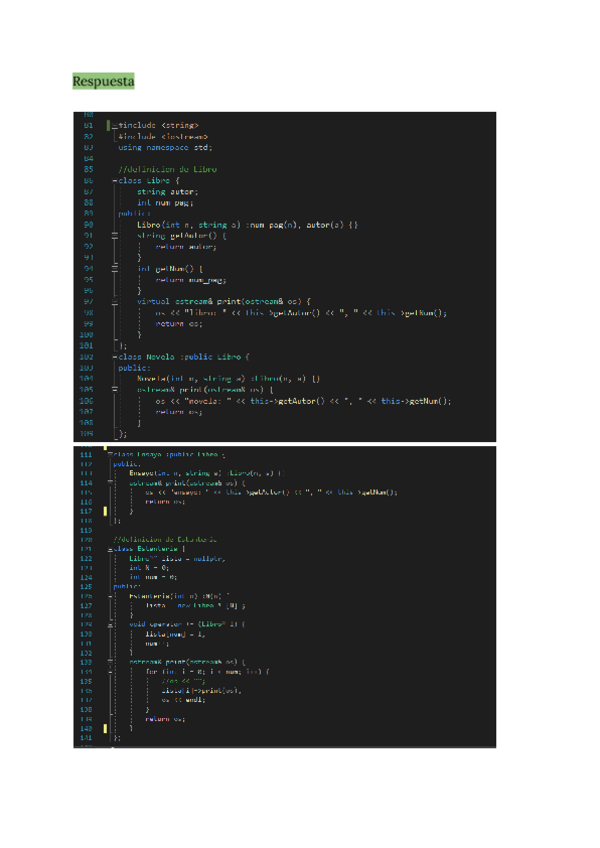Click "return autor;" on line 92
This screenshot has width=600, height=848.
point(186,247)
